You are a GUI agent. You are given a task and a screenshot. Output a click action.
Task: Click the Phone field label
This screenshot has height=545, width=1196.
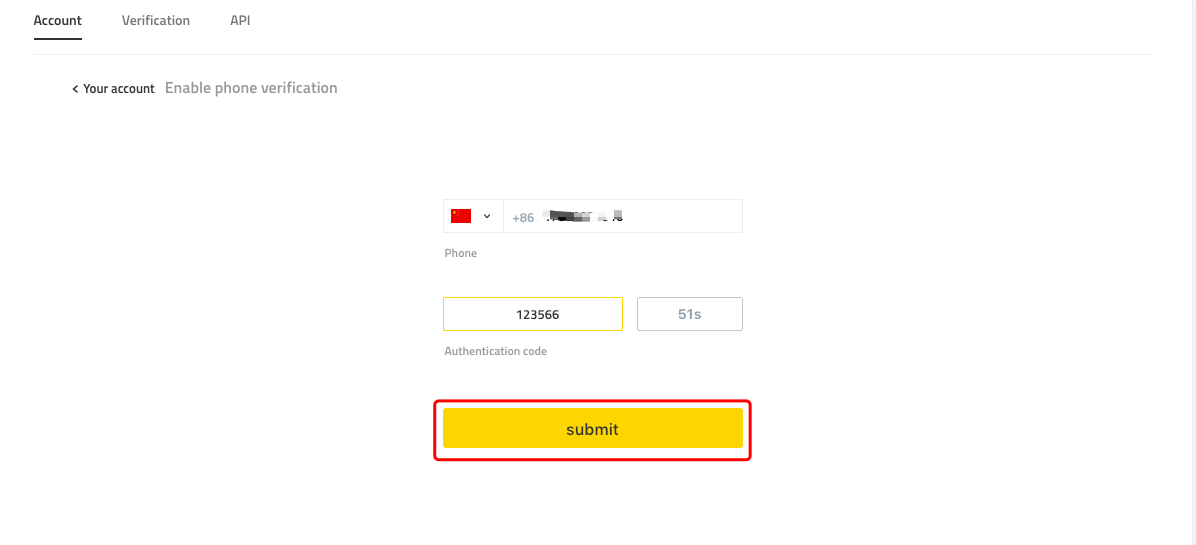pyautogui.click(x=461, y=253)
